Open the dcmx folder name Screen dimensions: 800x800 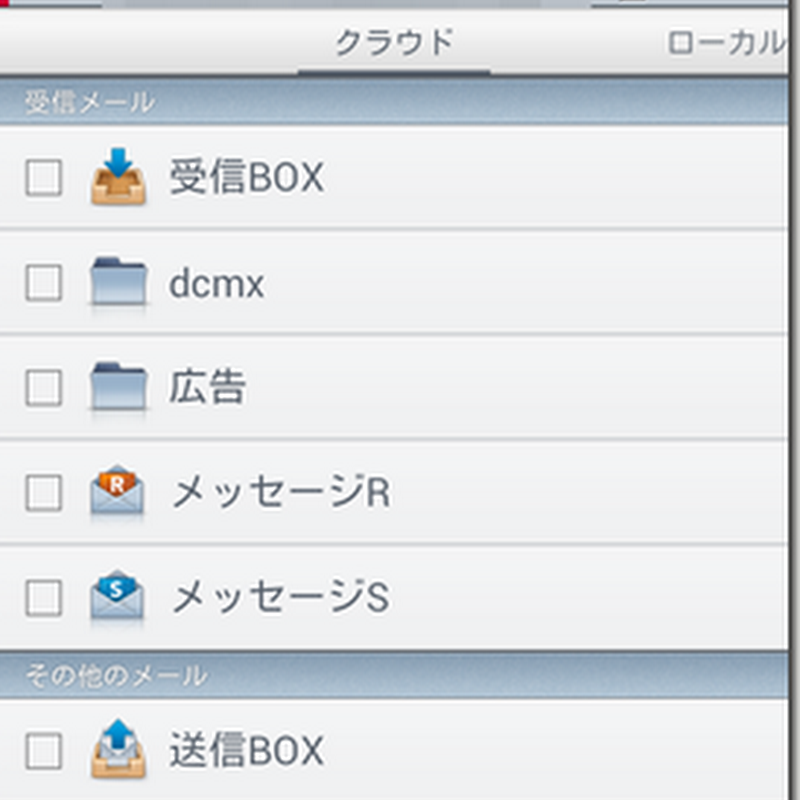[216, 285]
